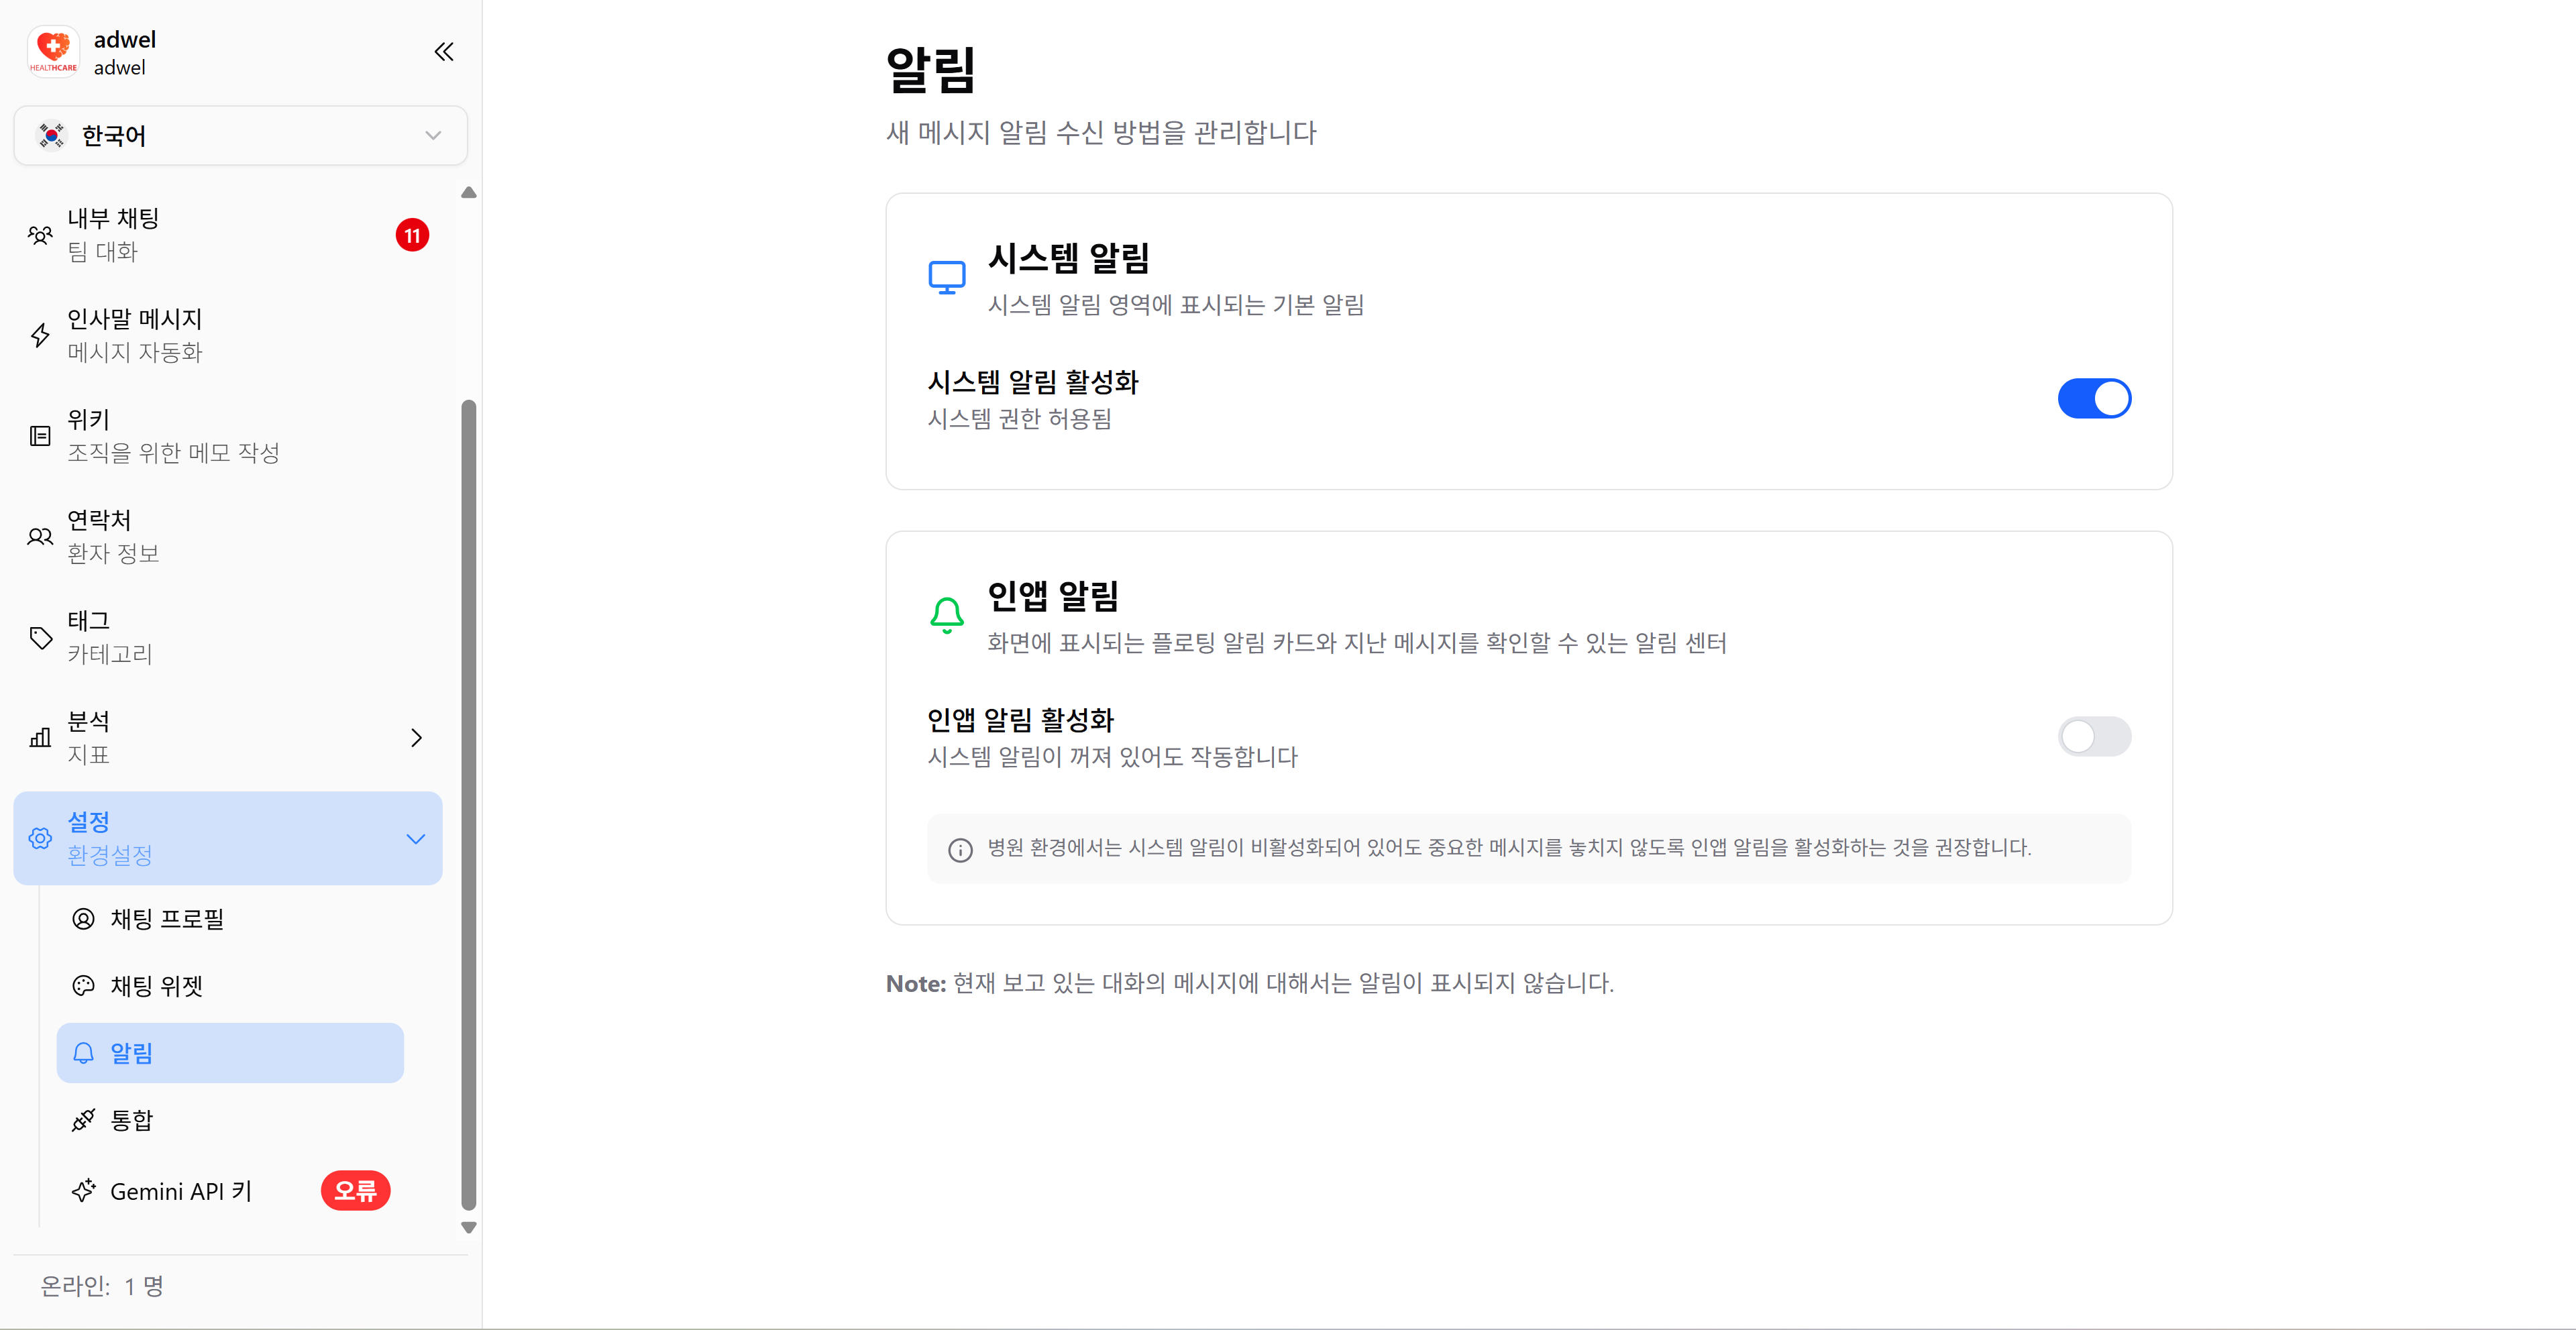Enable the 인앱 알림 활성화 toggle
Viewport: 2576px width, 1330px height.
click(2094, 736)
